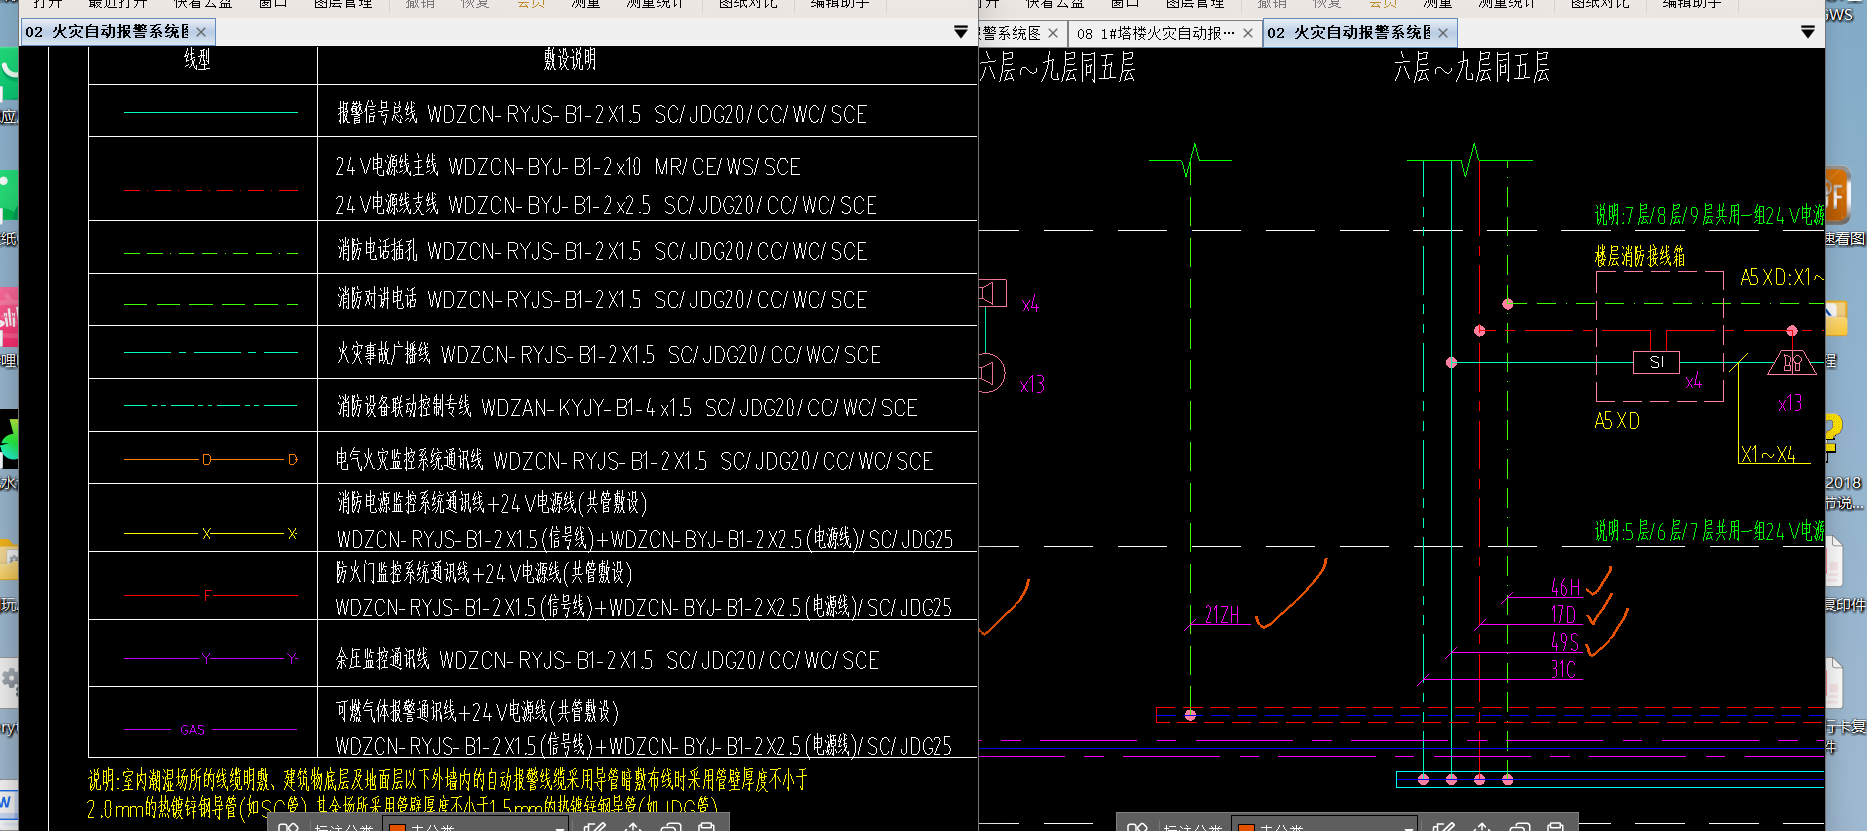Select the 消防电话插孔 legend text
The image size is (1867, 831).
(x=602, y=251)
